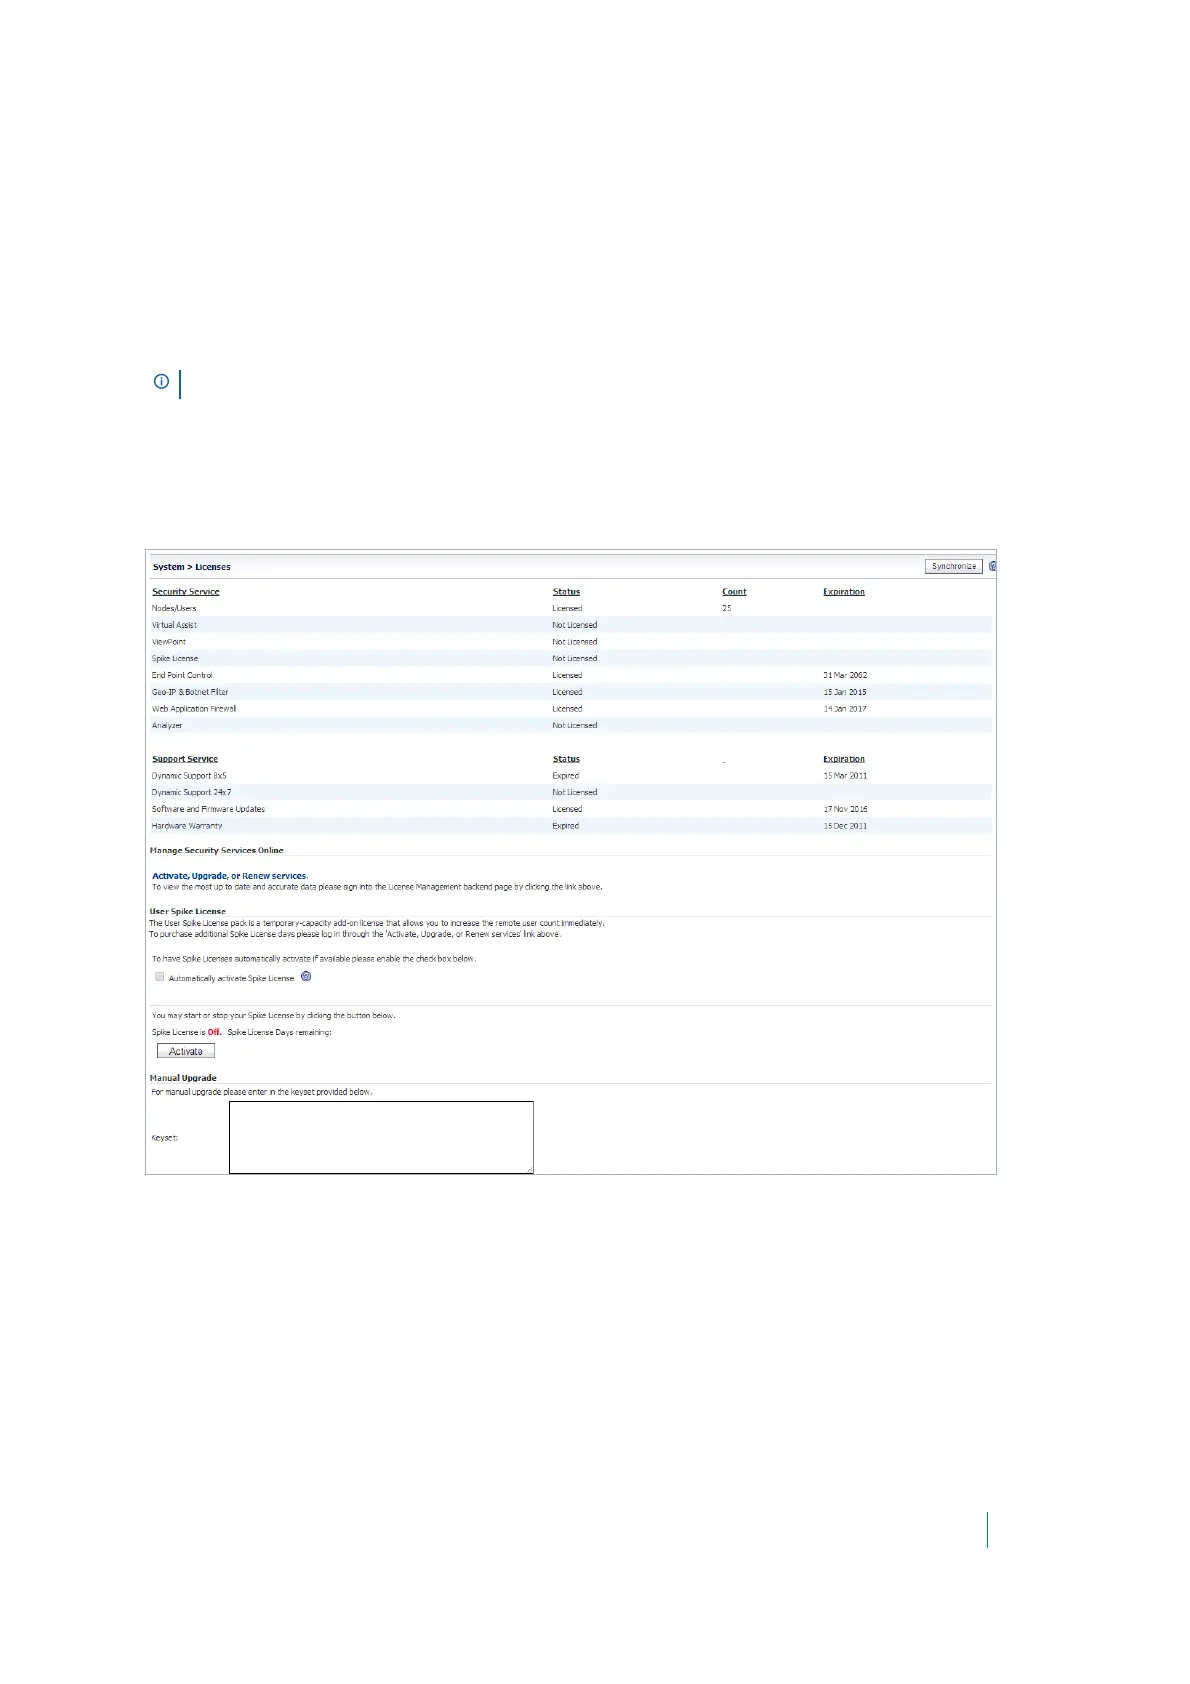Click the Manage Security Services Online heading

(217, 850)
